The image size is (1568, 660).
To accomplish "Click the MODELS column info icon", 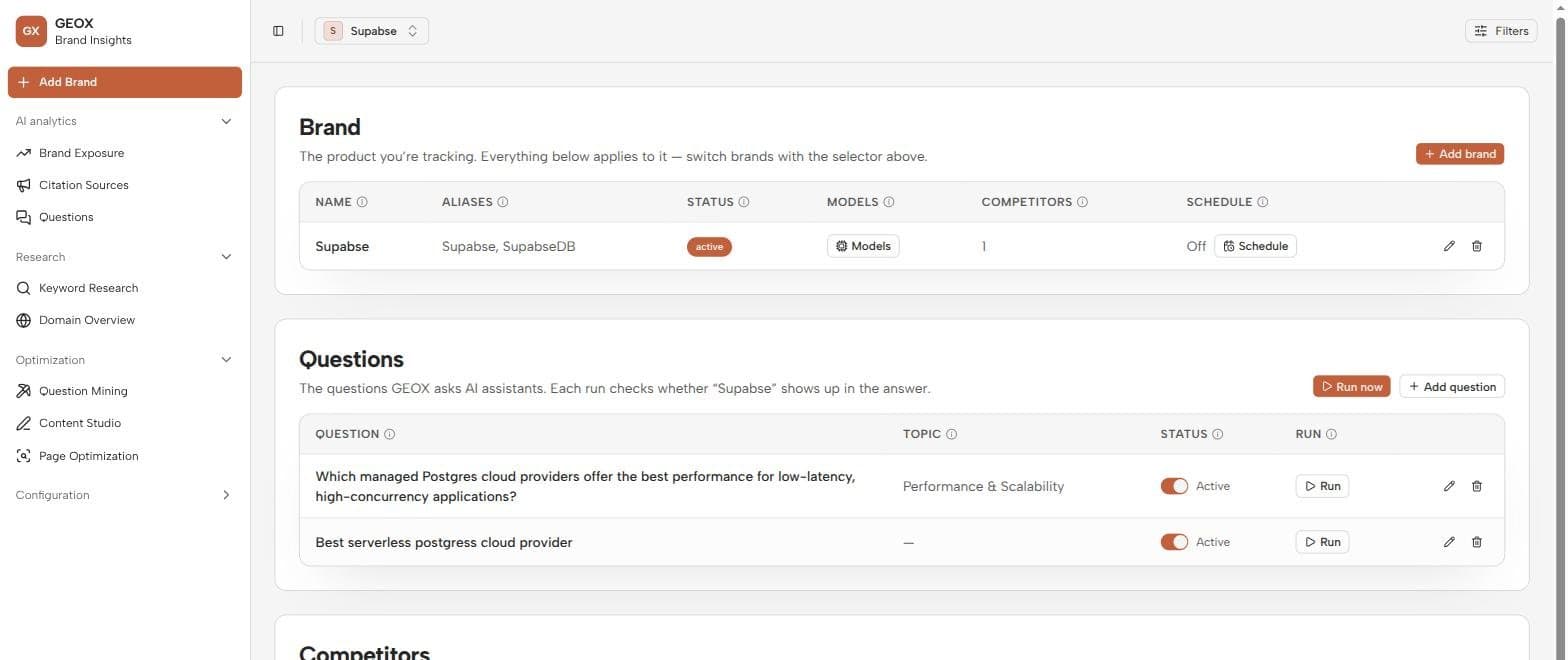I will click(889, 202).
